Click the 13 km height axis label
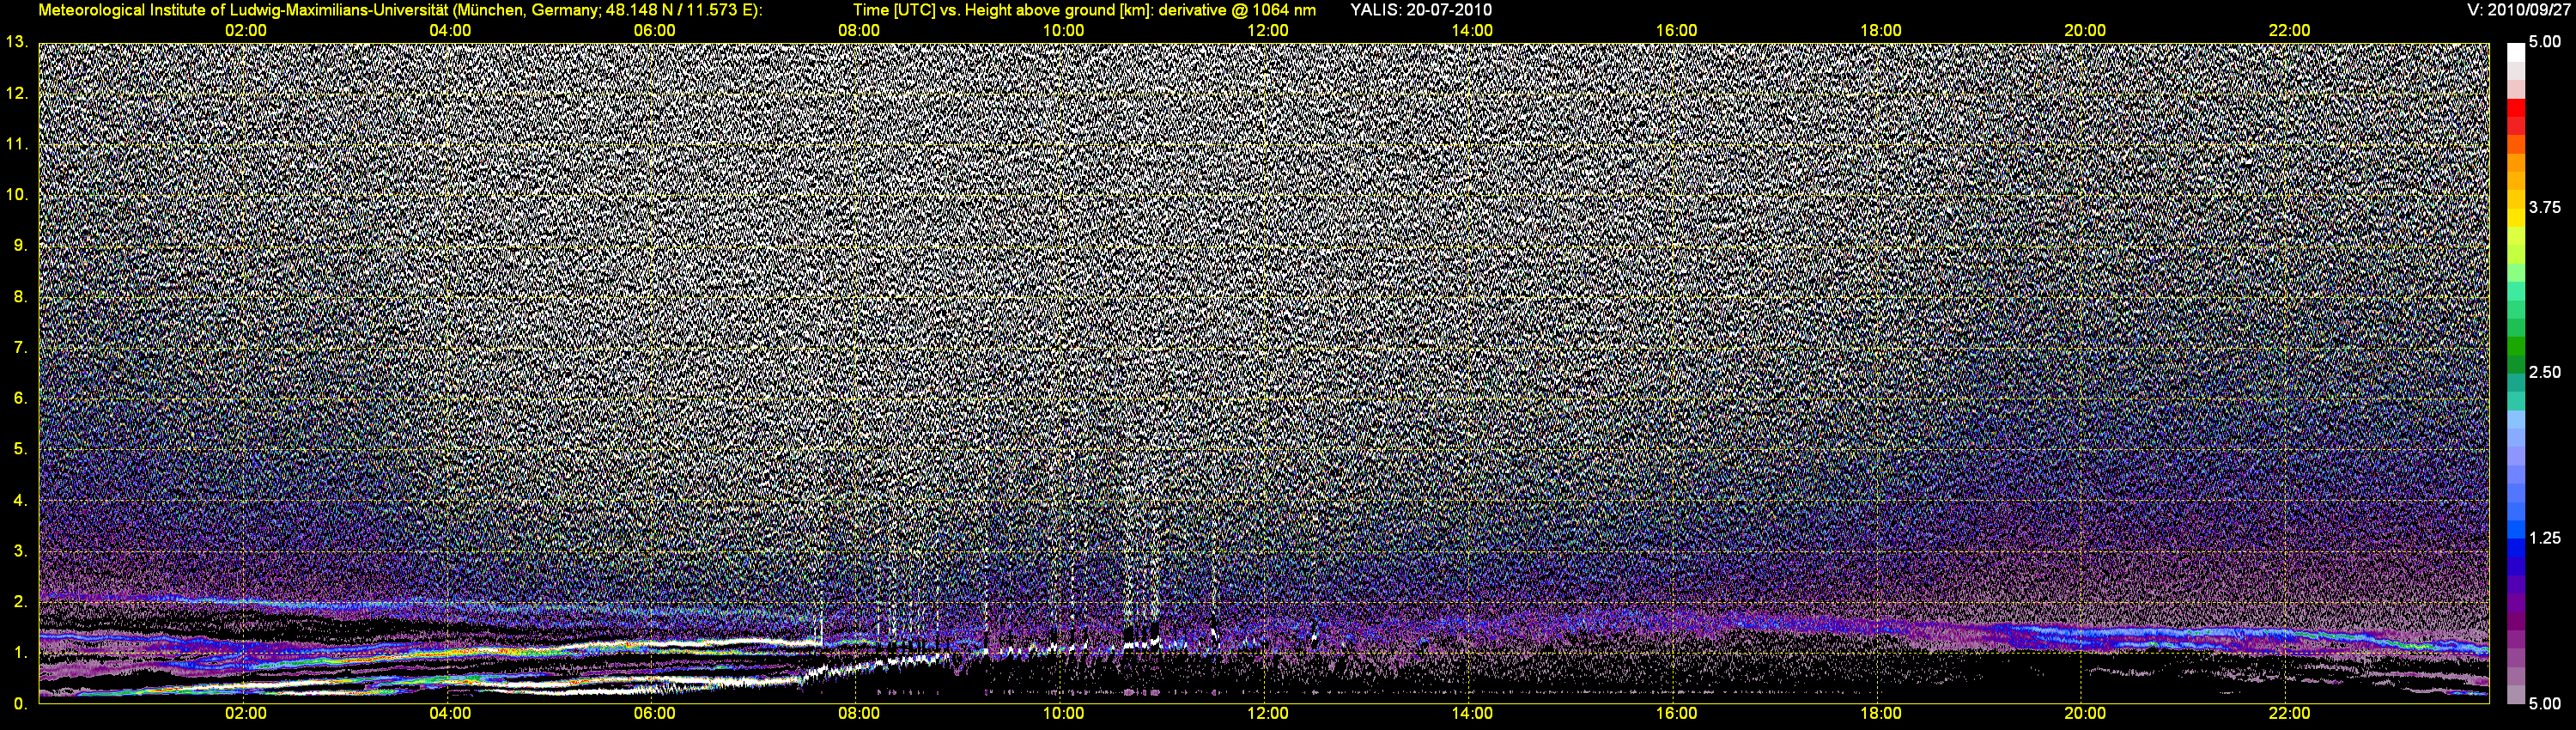This screenshot has width=2576, height=730. coord(16,42)
